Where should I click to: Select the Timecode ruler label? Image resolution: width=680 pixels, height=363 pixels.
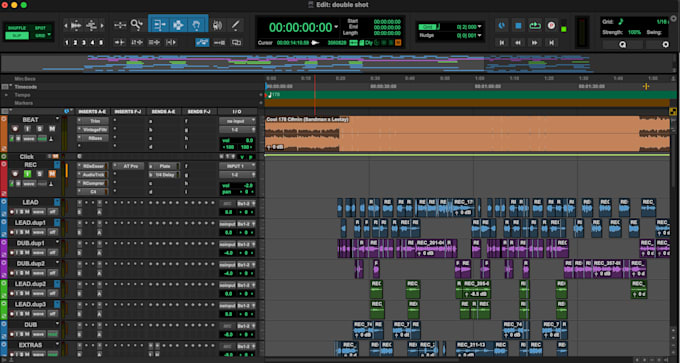tap(26, 87)
